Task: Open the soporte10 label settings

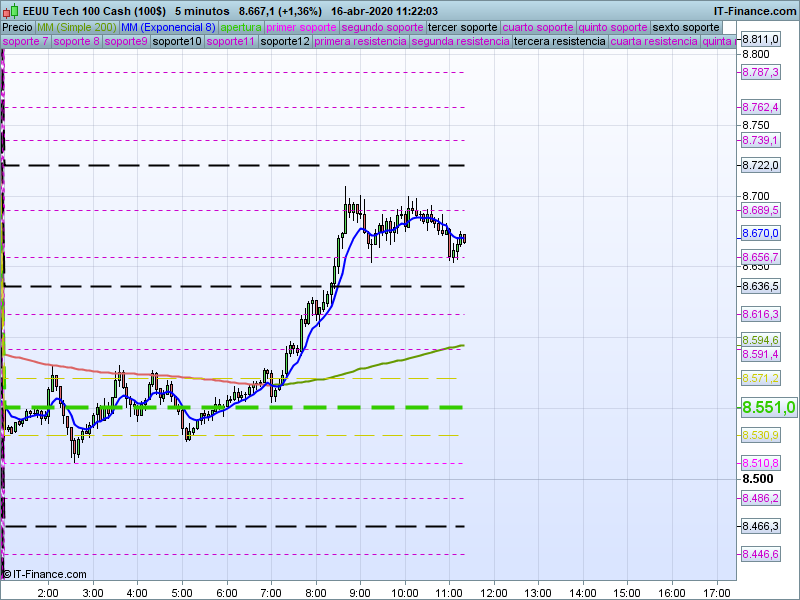Action: tap(177, 42)
